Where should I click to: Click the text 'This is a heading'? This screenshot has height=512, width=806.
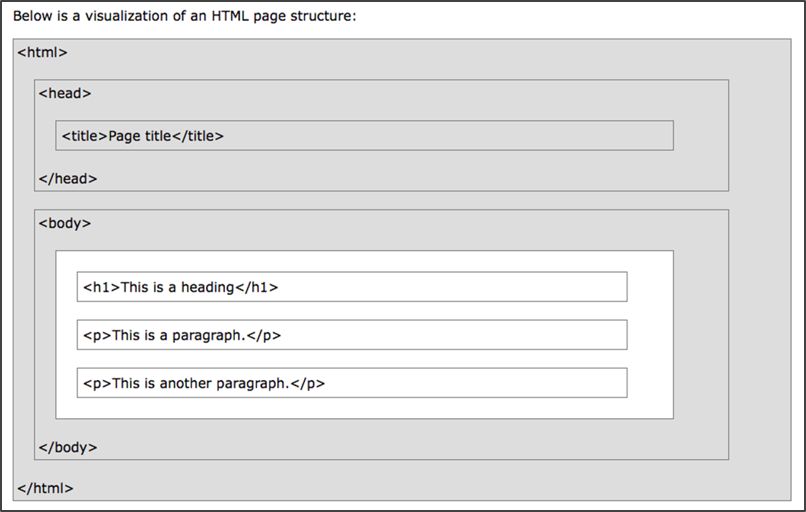click(x=177, y=287)
